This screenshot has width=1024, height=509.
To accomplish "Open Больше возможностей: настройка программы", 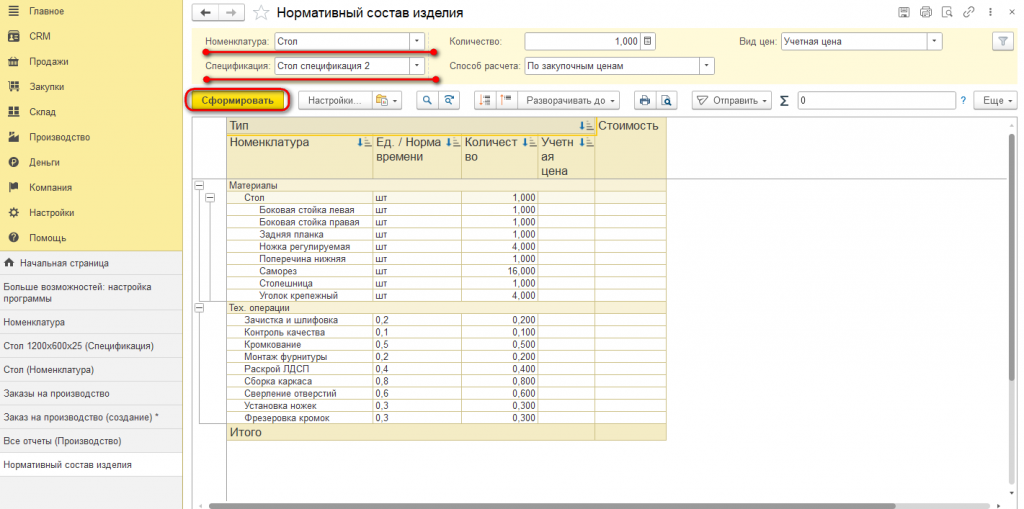I will (91, 293).
